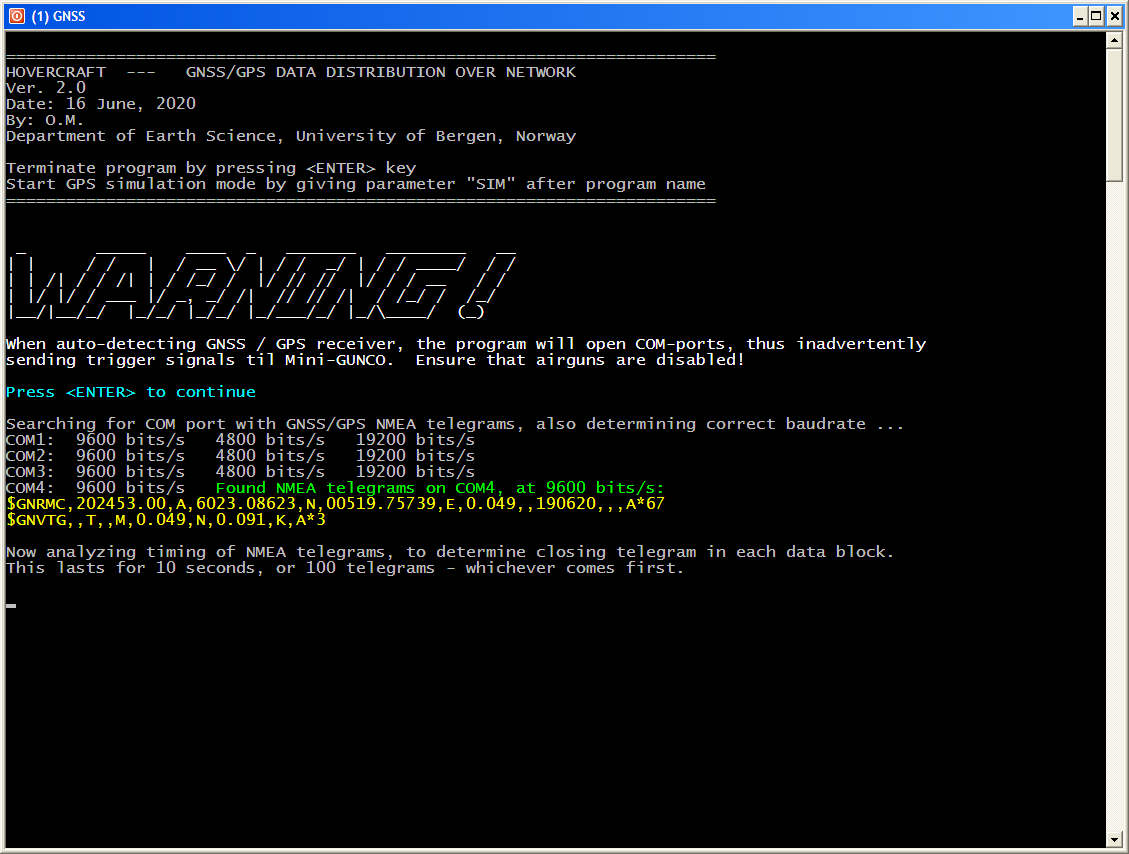Click the COM1 baudrate scan line
Image resolution: width=1129 pixels, height=854 pixels.
pyautogui.click(x=240, y=440)
